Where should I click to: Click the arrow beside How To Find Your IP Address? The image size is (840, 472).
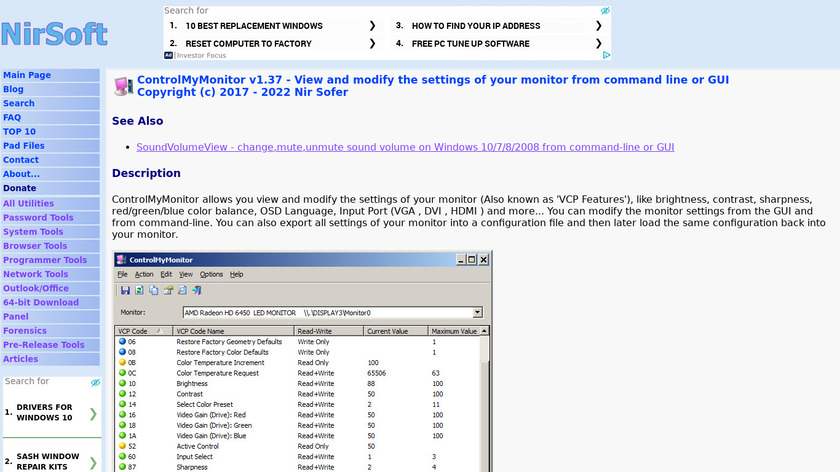pyautogui.click(x=599, y=26)
